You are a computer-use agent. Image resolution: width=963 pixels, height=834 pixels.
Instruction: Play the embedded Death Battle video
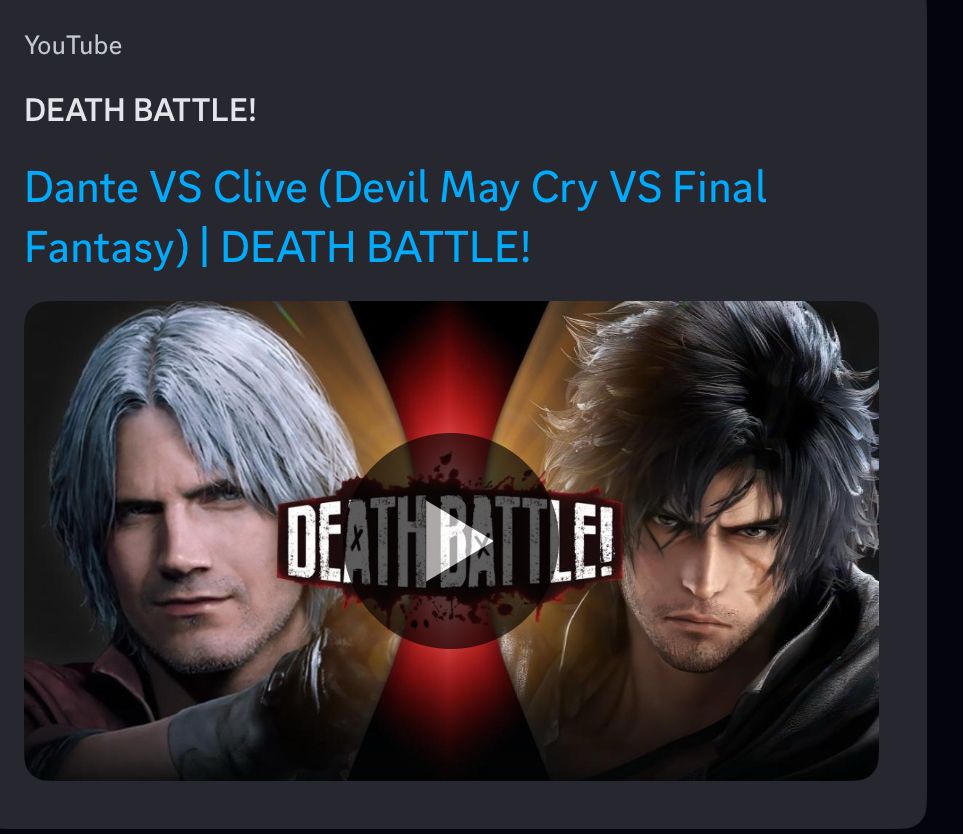point(451,540)
